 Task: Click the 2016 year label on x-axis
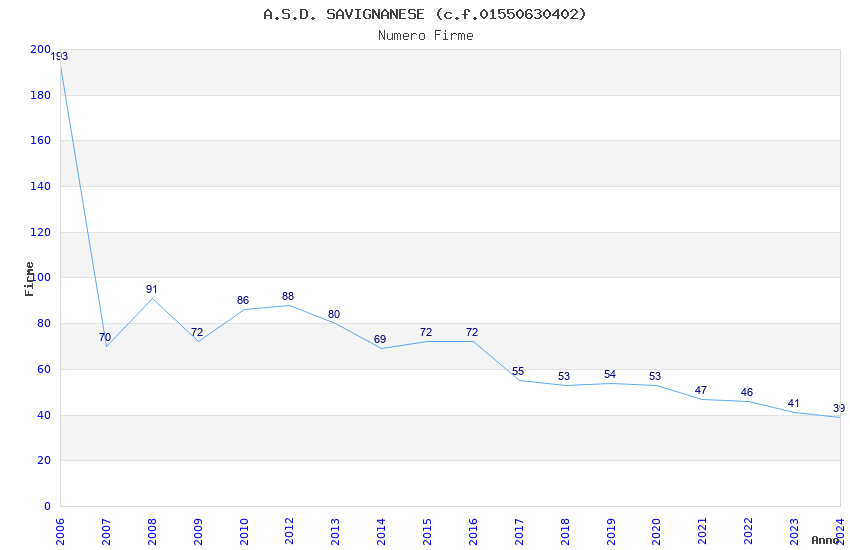(473, 532)
